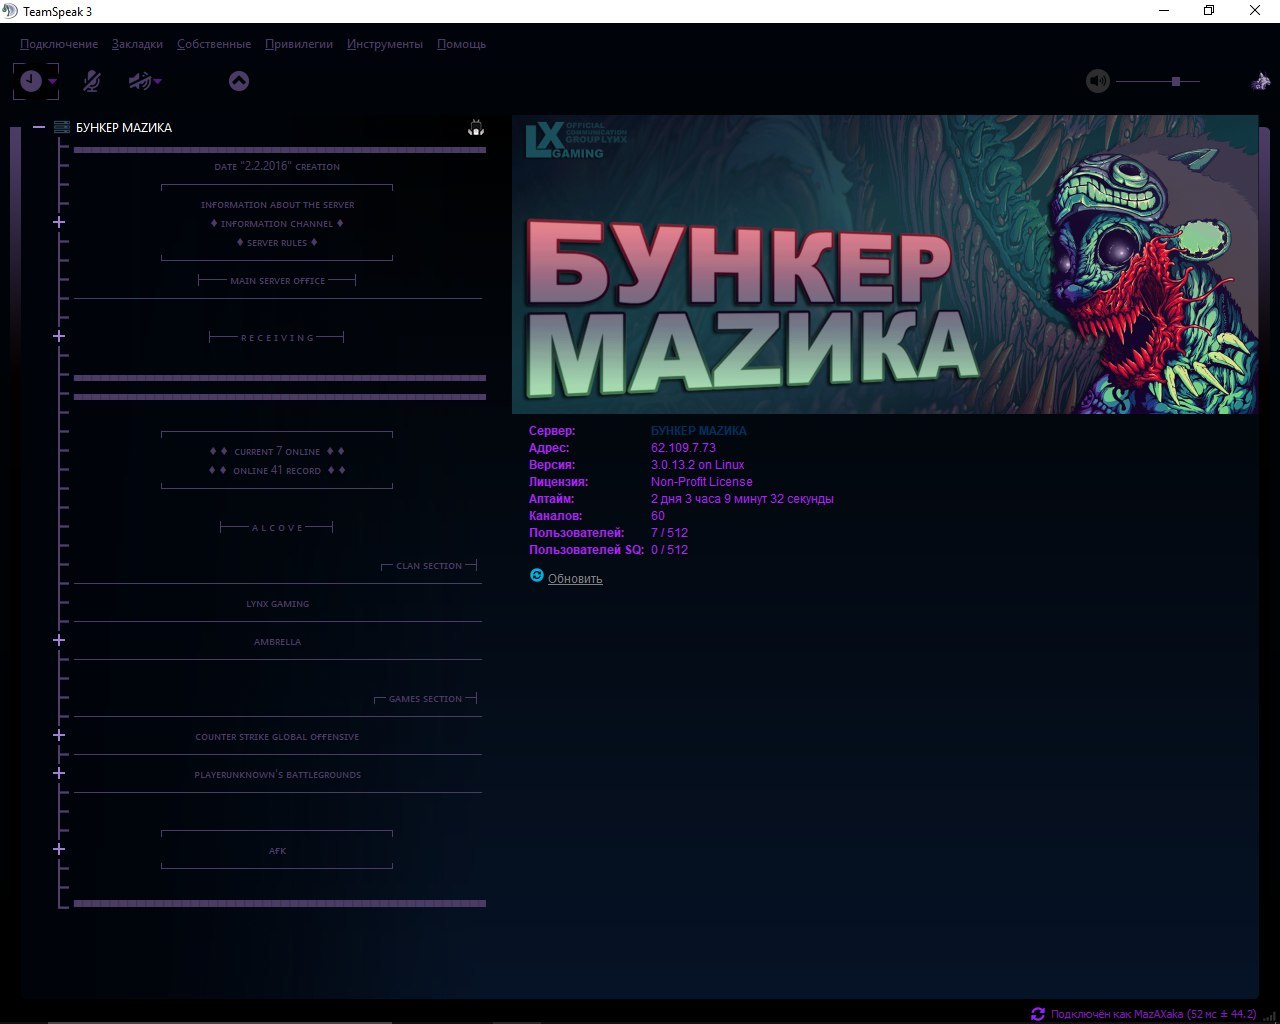Click the round up-arrow toolbar icon
The height and width of the screenshot is (1024, 1280).
[x=239, y=81]
